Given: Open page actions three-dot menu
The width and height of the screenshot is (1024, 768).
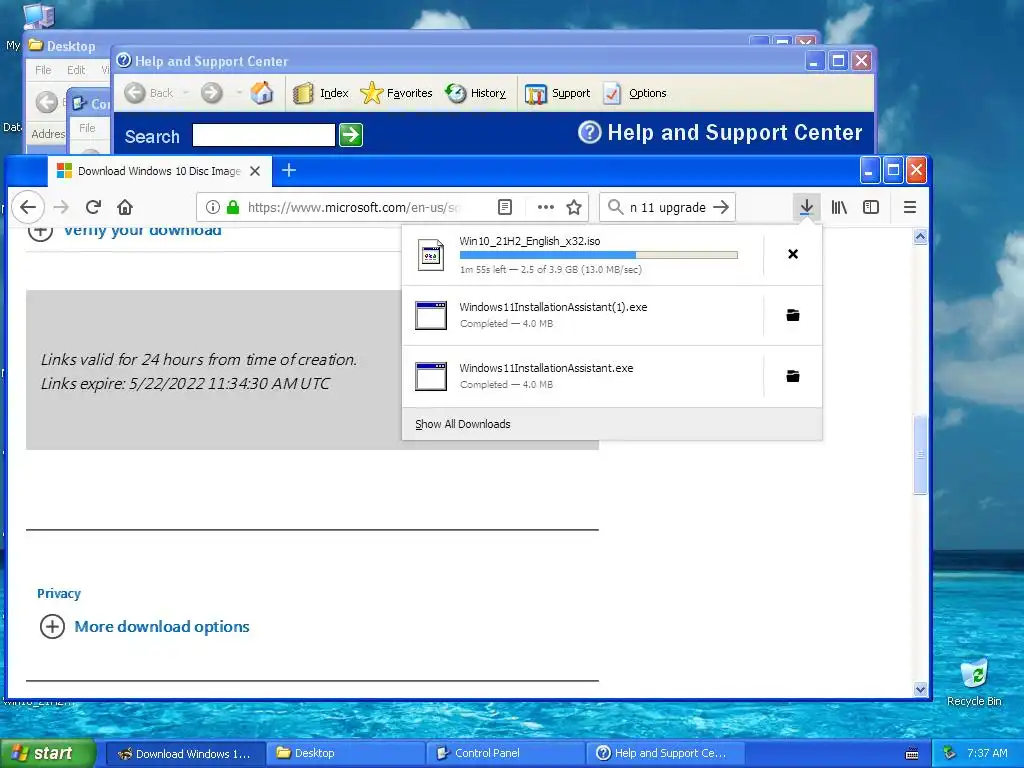Looking at the screenshot, I should 545,208.
